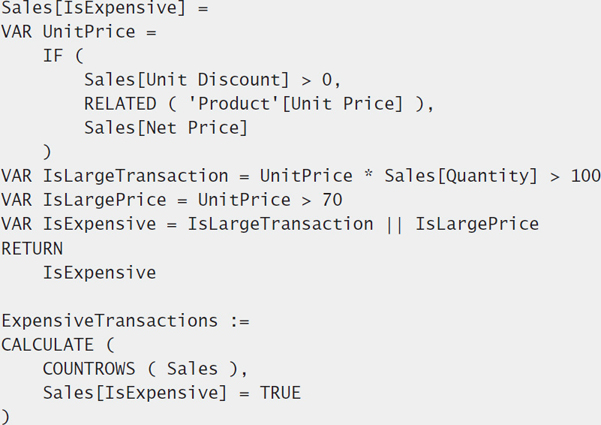Screen dimensions: 601x425
Task: Click closing parenthesis of IF block
Action: [x=47, y=152]
